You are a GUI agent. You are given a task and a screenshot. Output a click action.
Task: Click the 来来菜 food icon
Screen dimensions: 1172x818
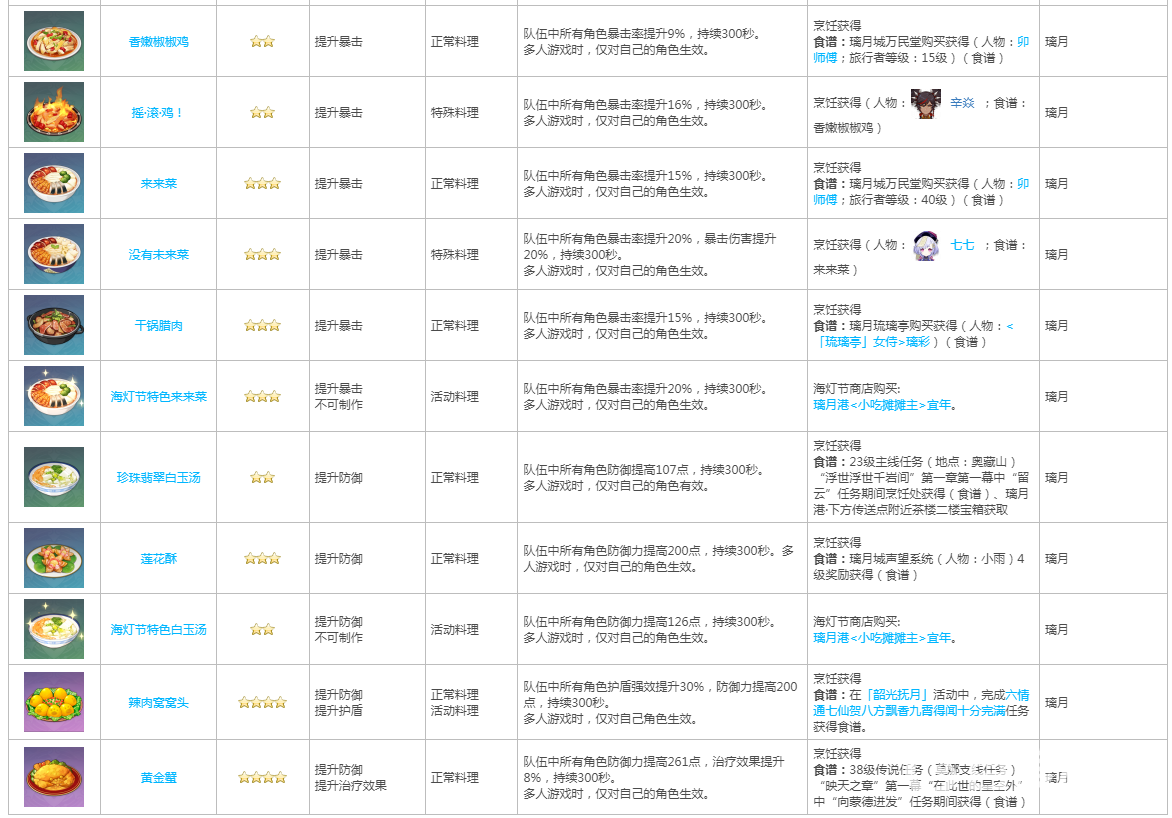[54, 183]
